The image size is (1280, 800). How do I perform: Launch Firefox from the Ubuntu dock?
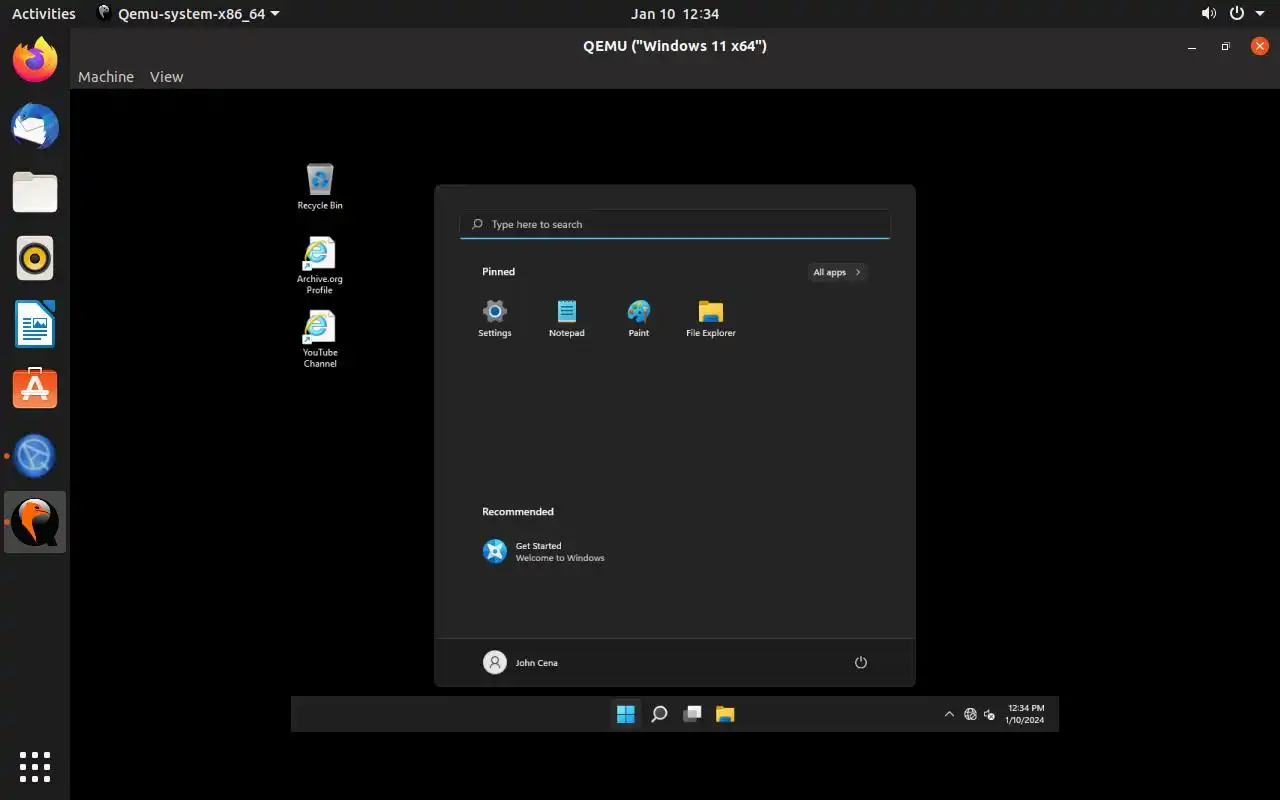35,61
